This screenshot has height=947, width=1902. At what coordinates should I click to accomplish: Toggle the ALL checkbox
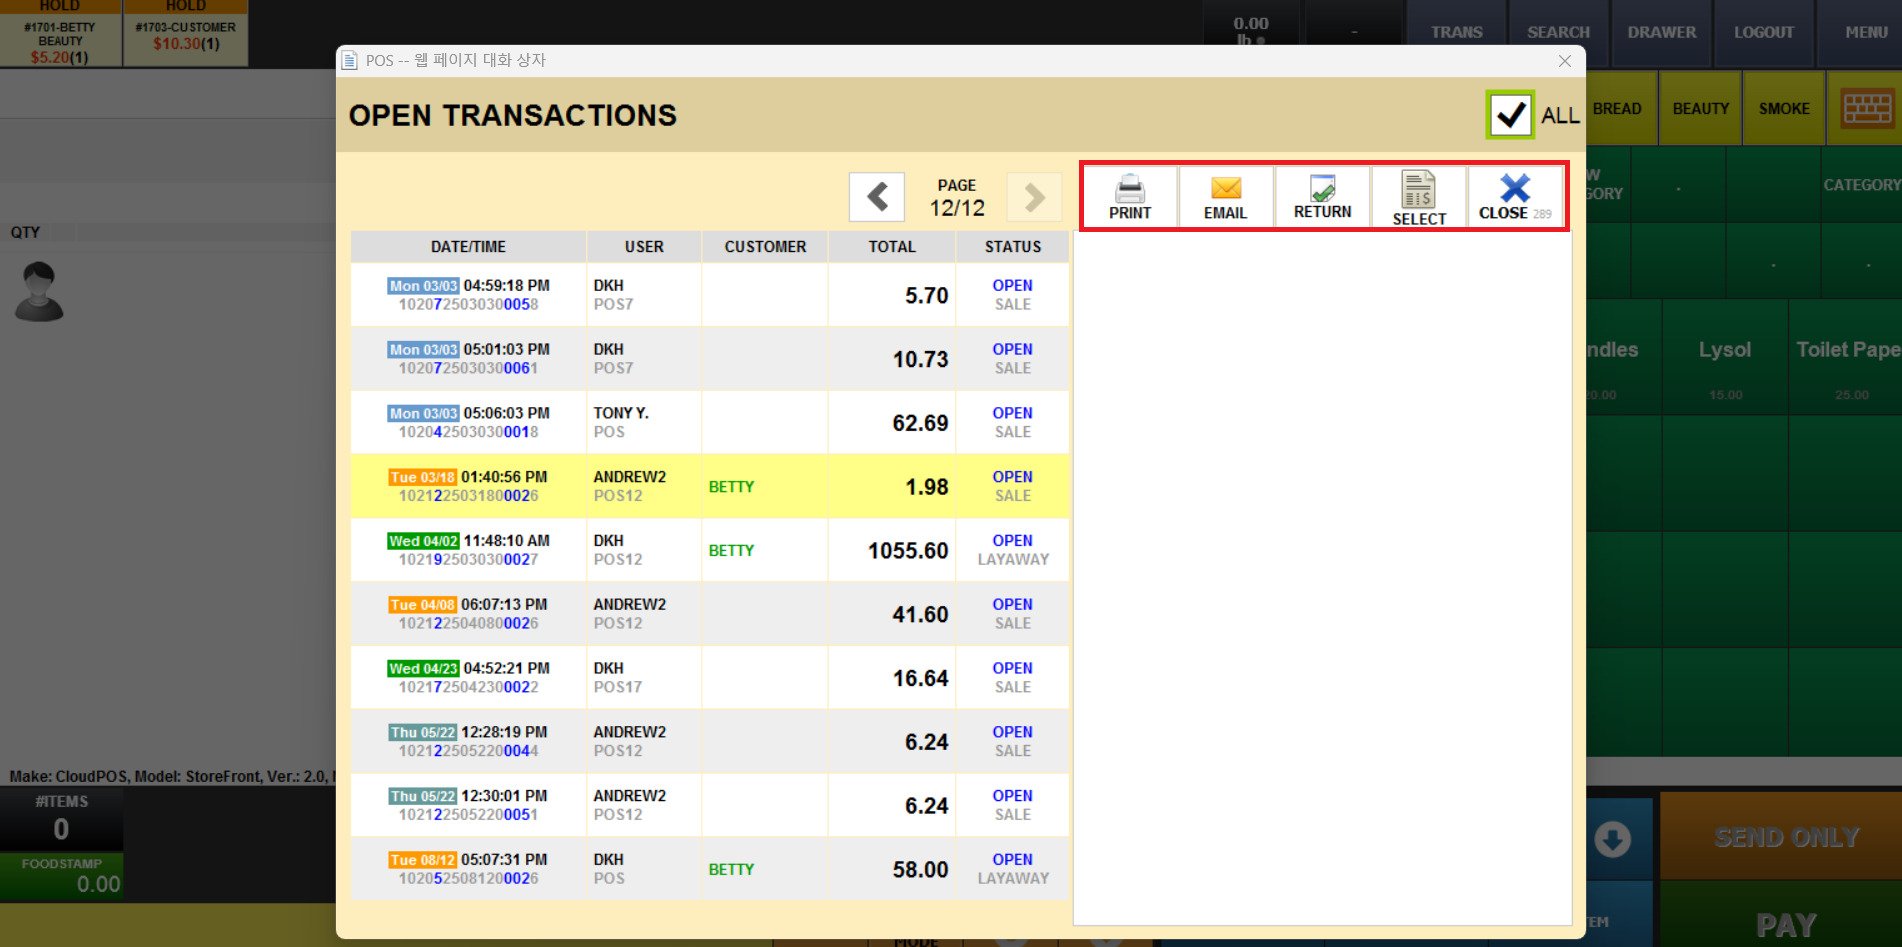1509,115
